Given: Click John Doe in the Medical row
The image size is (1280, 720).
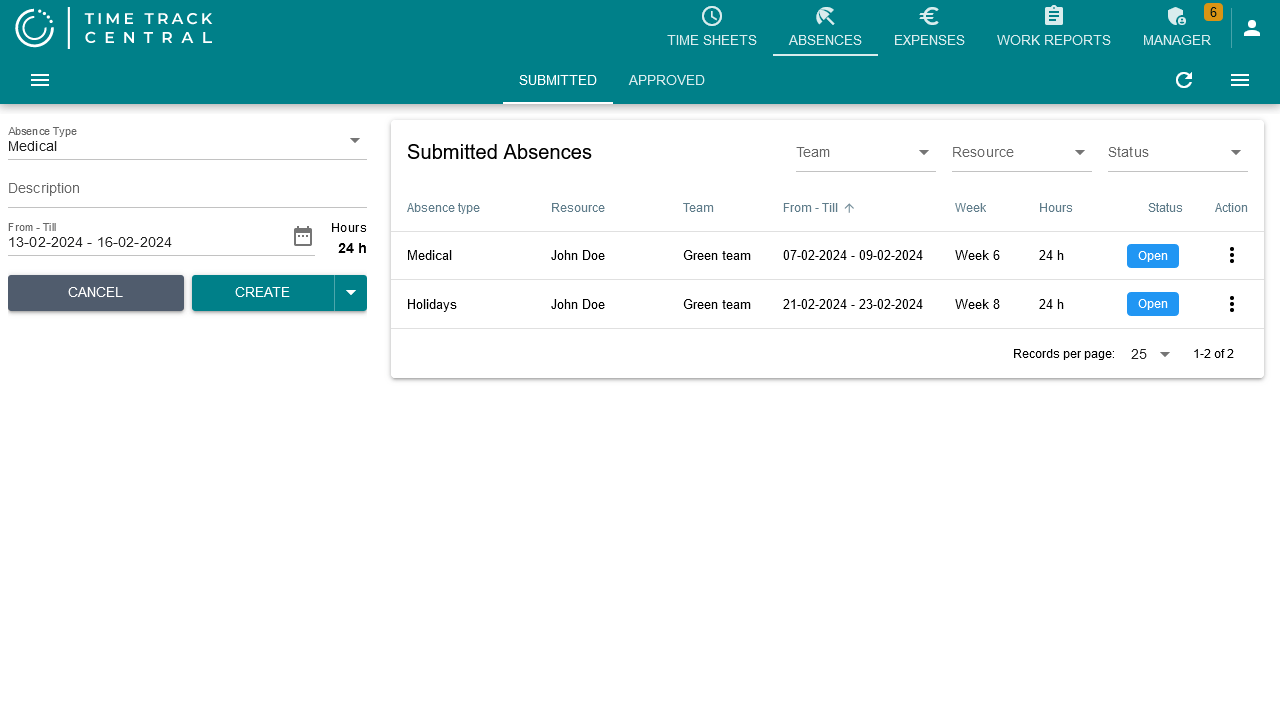Looking at the screenshot, I should point(578,256).
